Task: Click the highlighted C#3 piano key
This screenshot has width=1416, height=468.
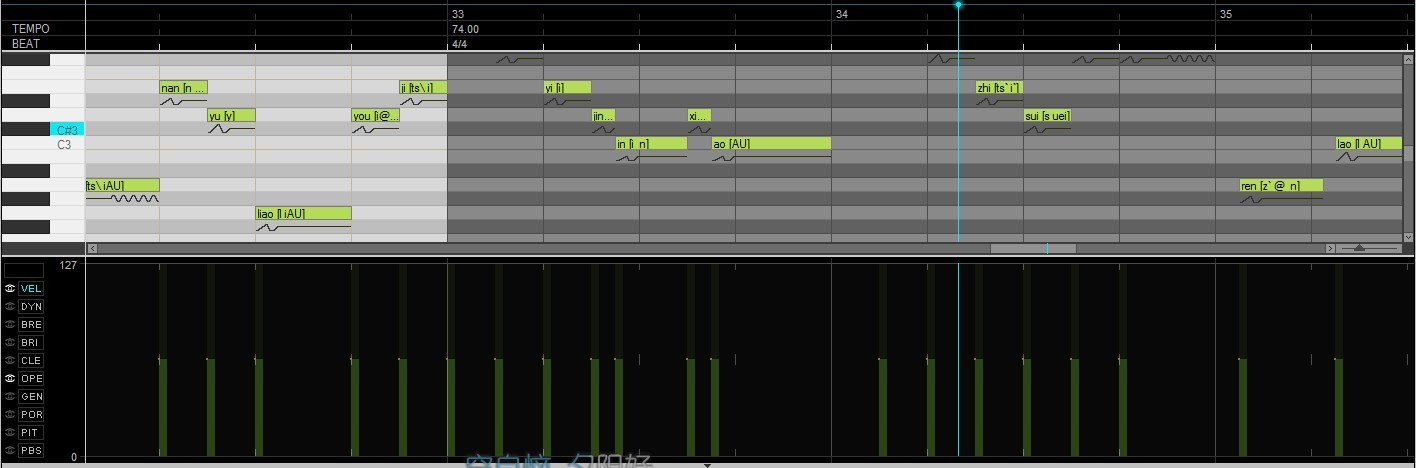Action: pyautogui.click(x=68, y=130)
